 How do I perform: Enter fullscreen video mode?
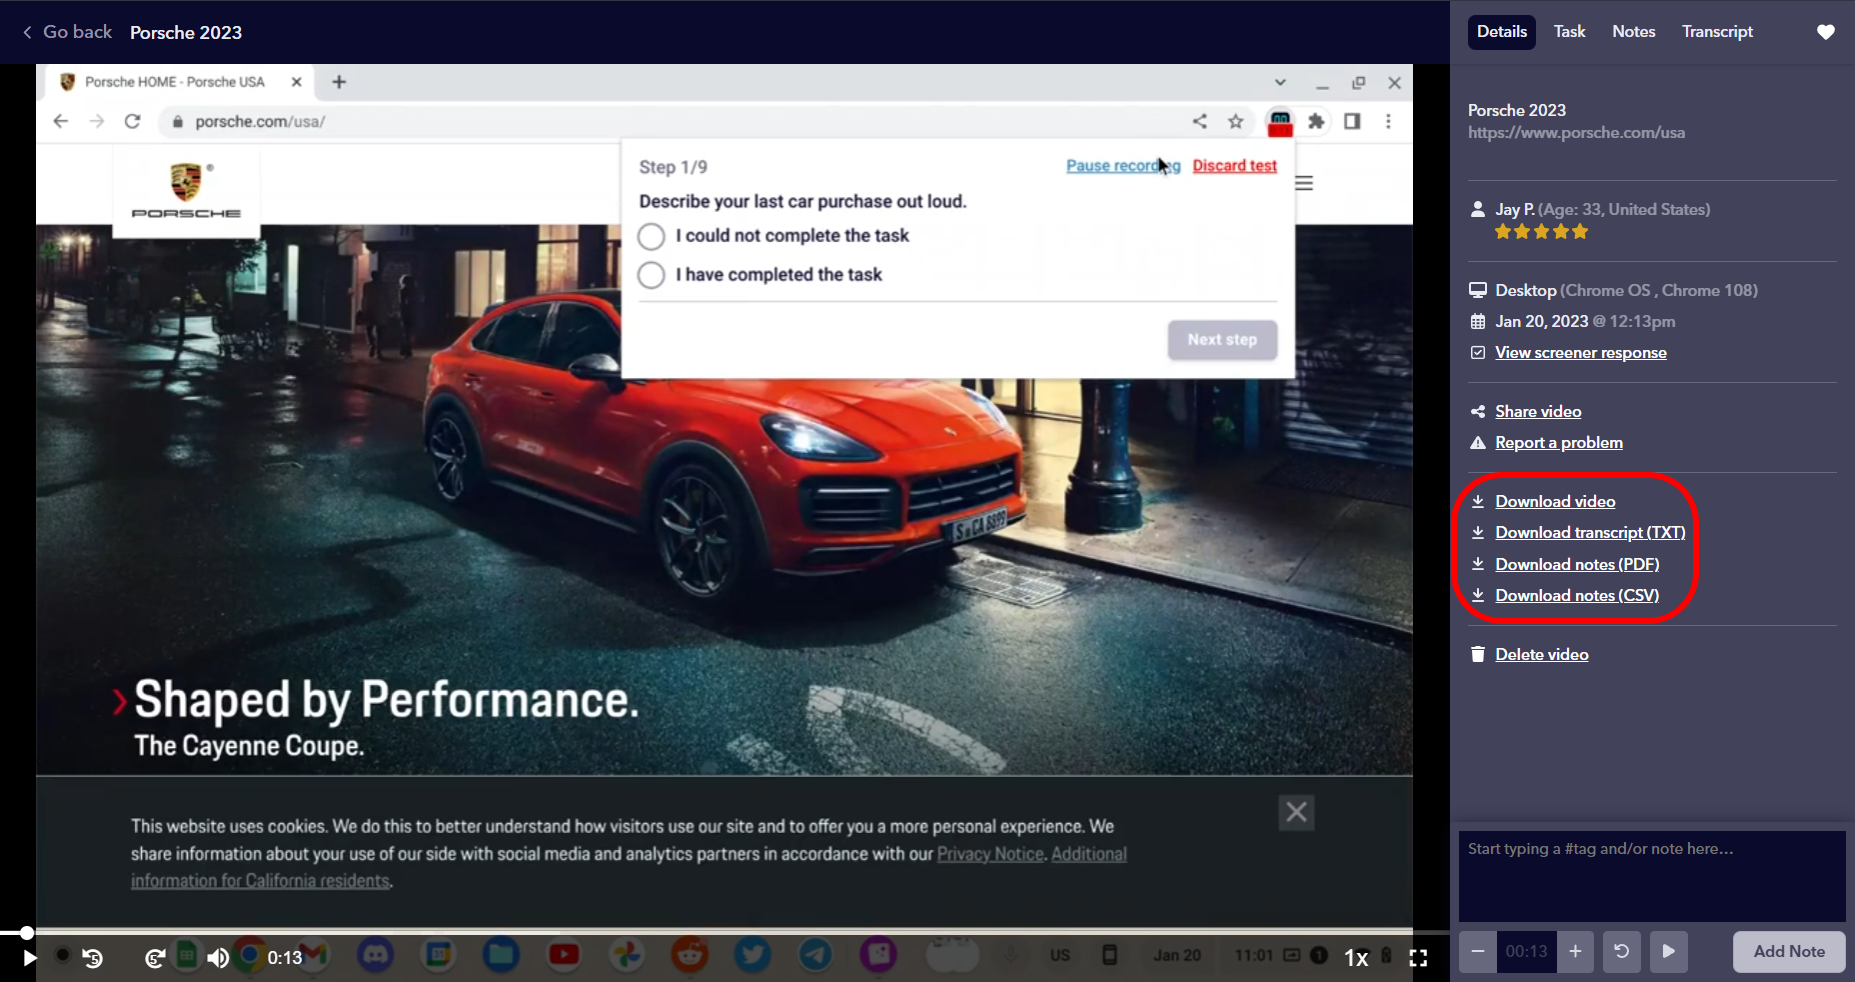coord(1418,958)
